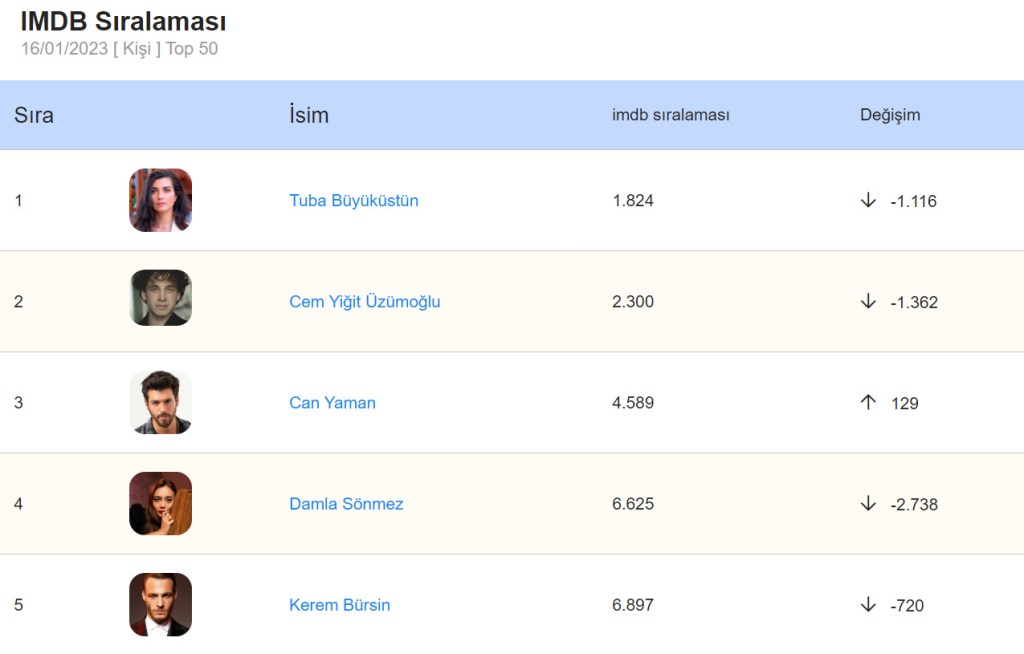
Task: Click the up arrow next to 129
Action: tap(868, 402)
